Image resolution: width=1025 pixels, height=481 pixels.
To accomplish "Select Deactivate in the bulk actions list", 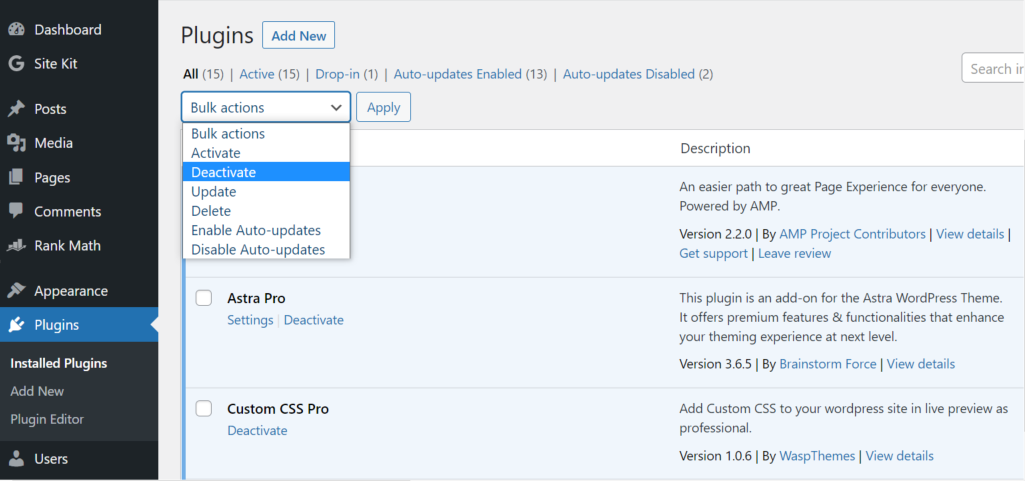I will 266,173.
